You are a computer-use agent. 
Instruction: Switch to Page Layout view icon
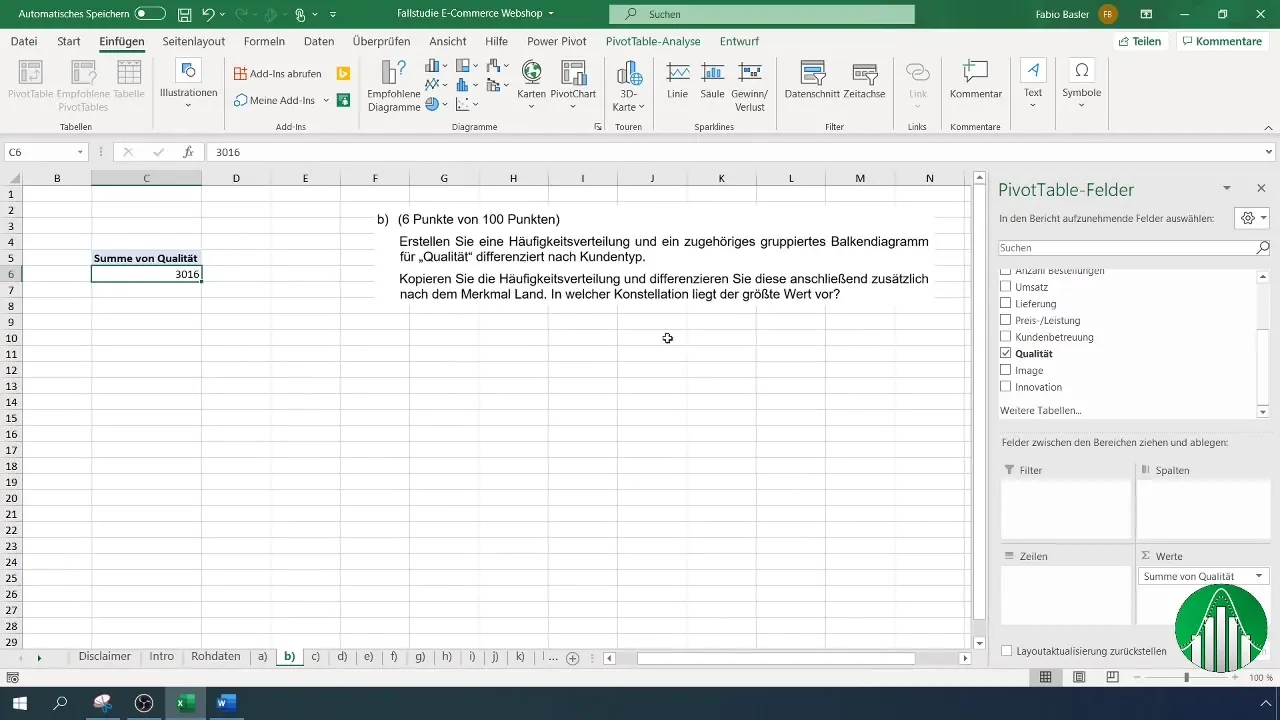click(1079, 678)
